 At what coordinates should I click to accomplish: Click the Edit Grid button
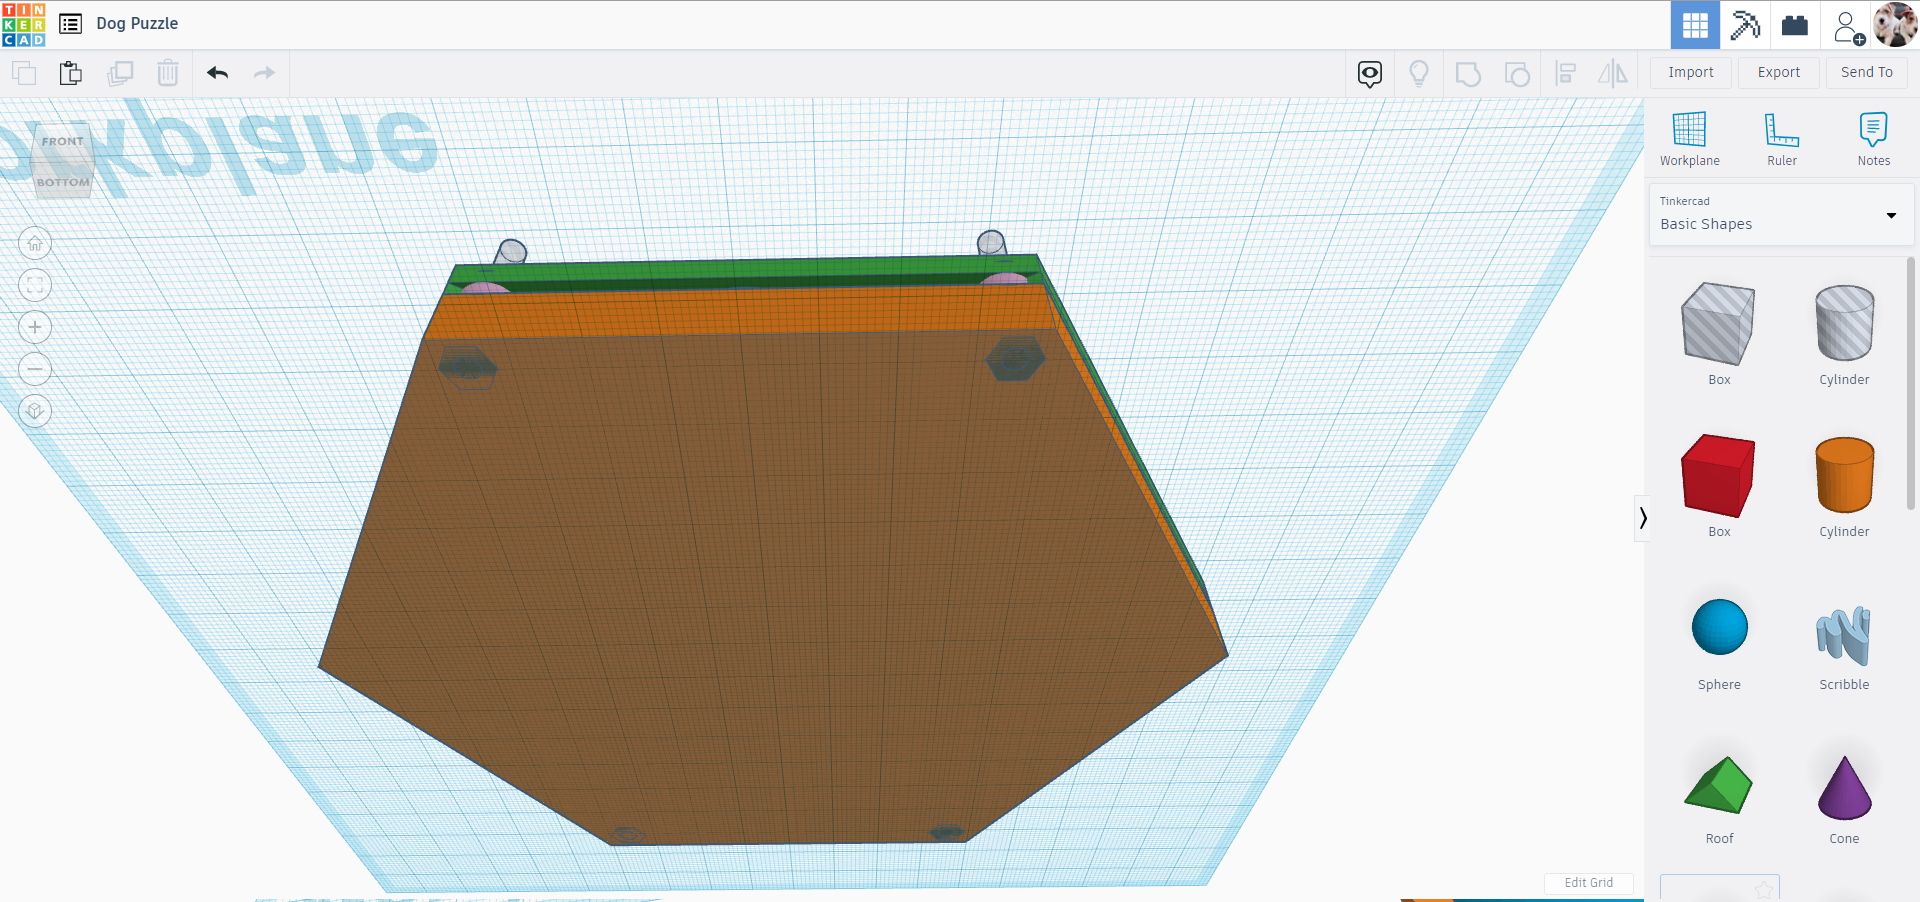(x=1588, y=883)
